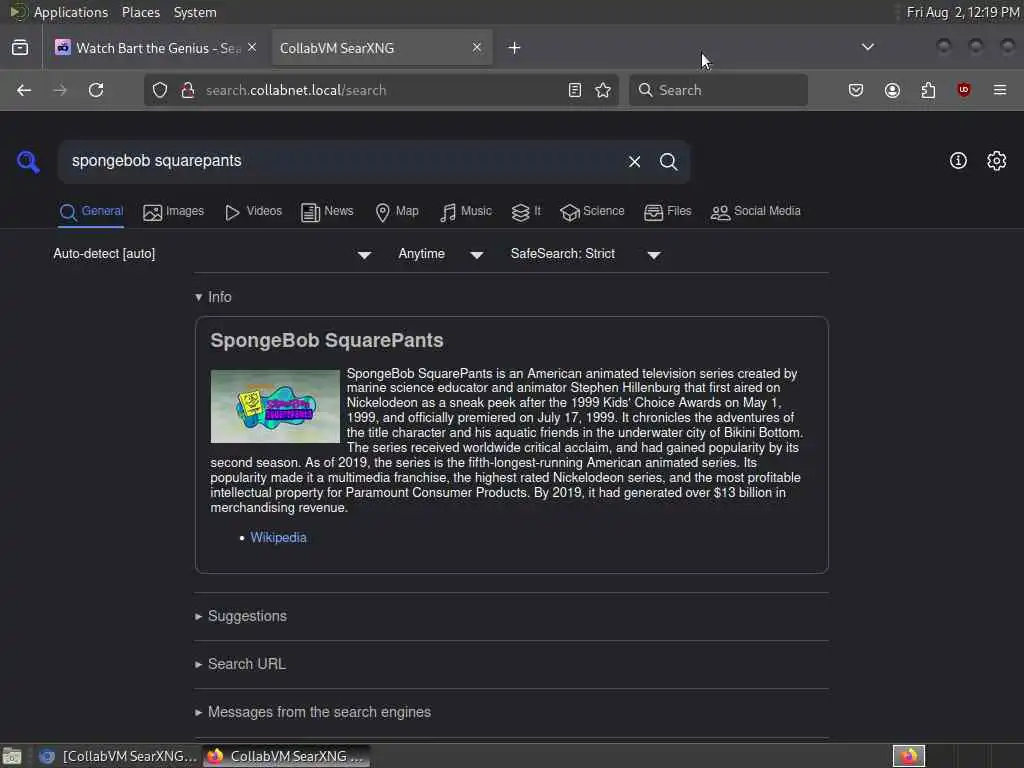Open the Anytime time range dropdown
The width and height of the screenshot is (1024, 768).
[441, 254]
